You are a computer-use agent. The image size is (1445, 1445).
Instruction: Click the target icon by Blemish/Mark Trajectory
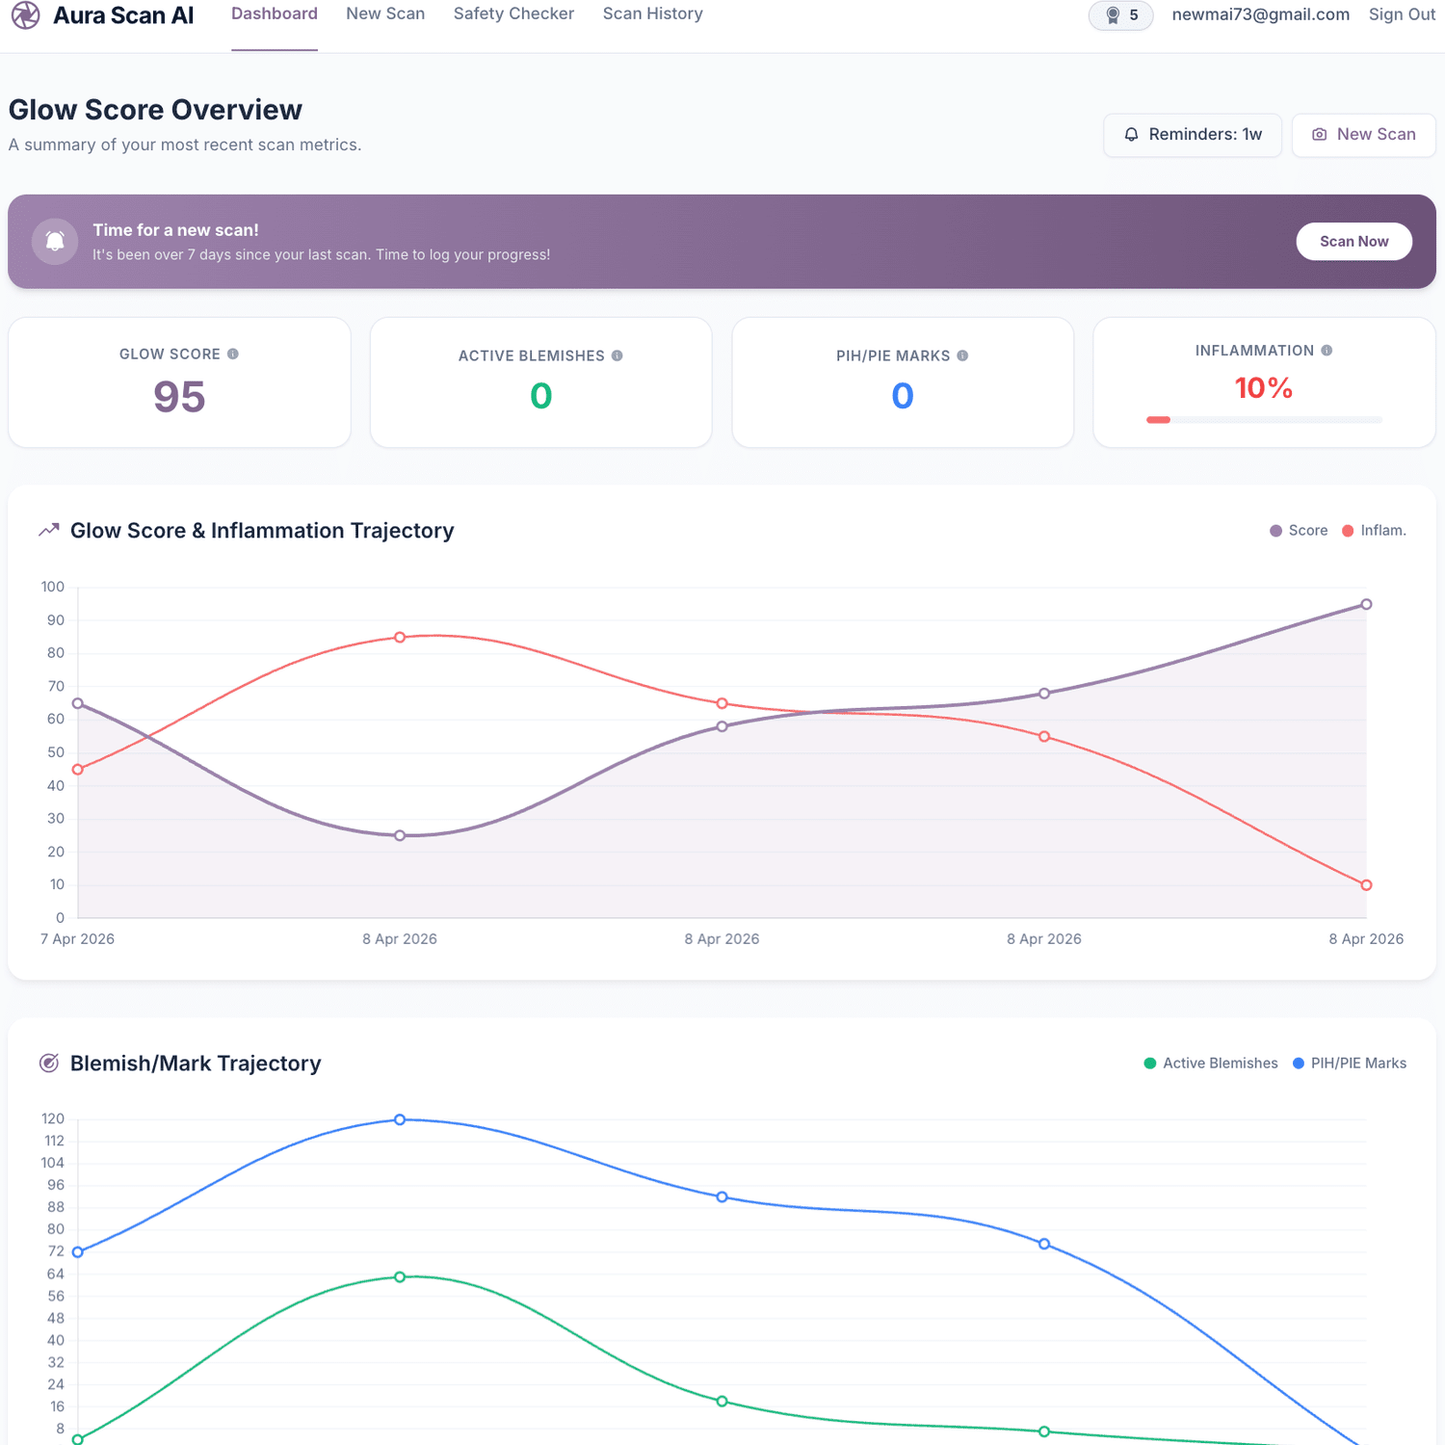click(x=48, y=1063)
